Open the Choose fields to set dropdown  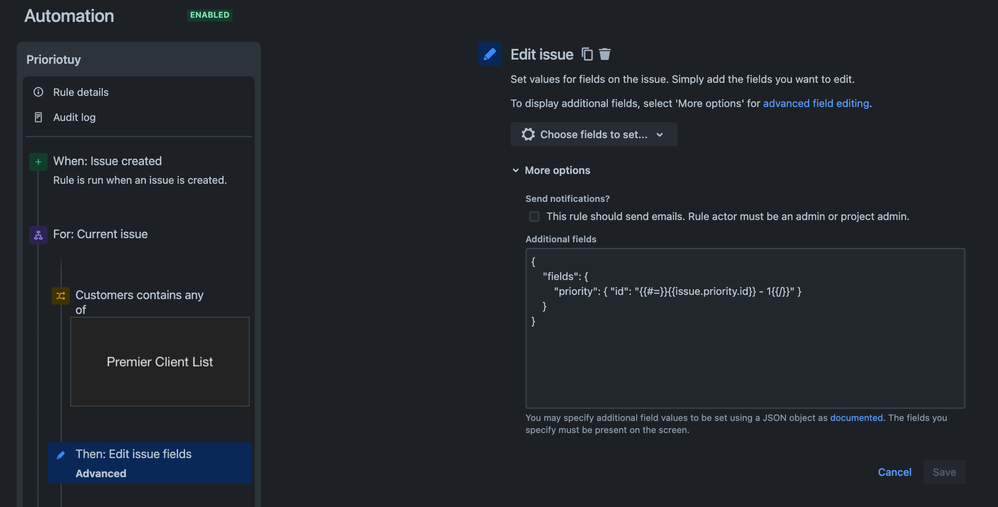[x=594, y=134]
